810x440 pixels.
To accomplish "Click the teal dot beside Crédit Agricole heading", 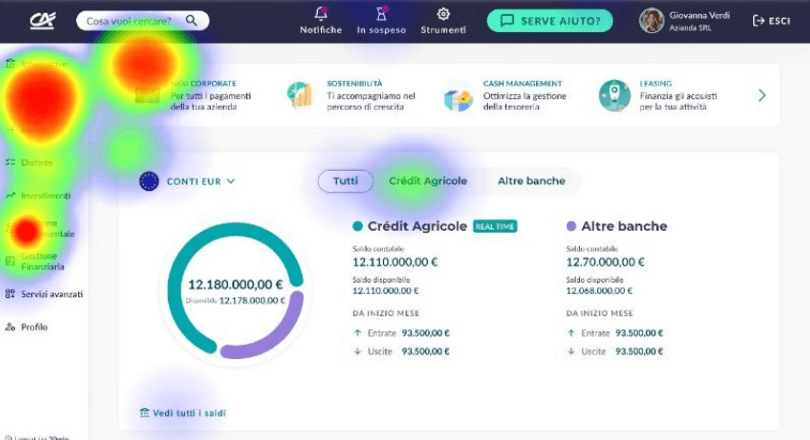I will 357,226.
